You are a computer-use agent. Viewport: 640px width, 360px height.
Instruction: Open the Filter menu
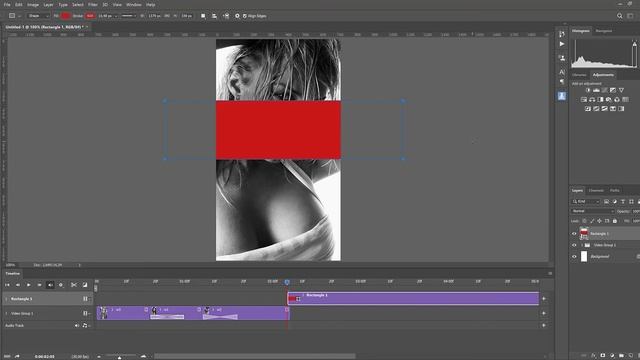point(93,4)
